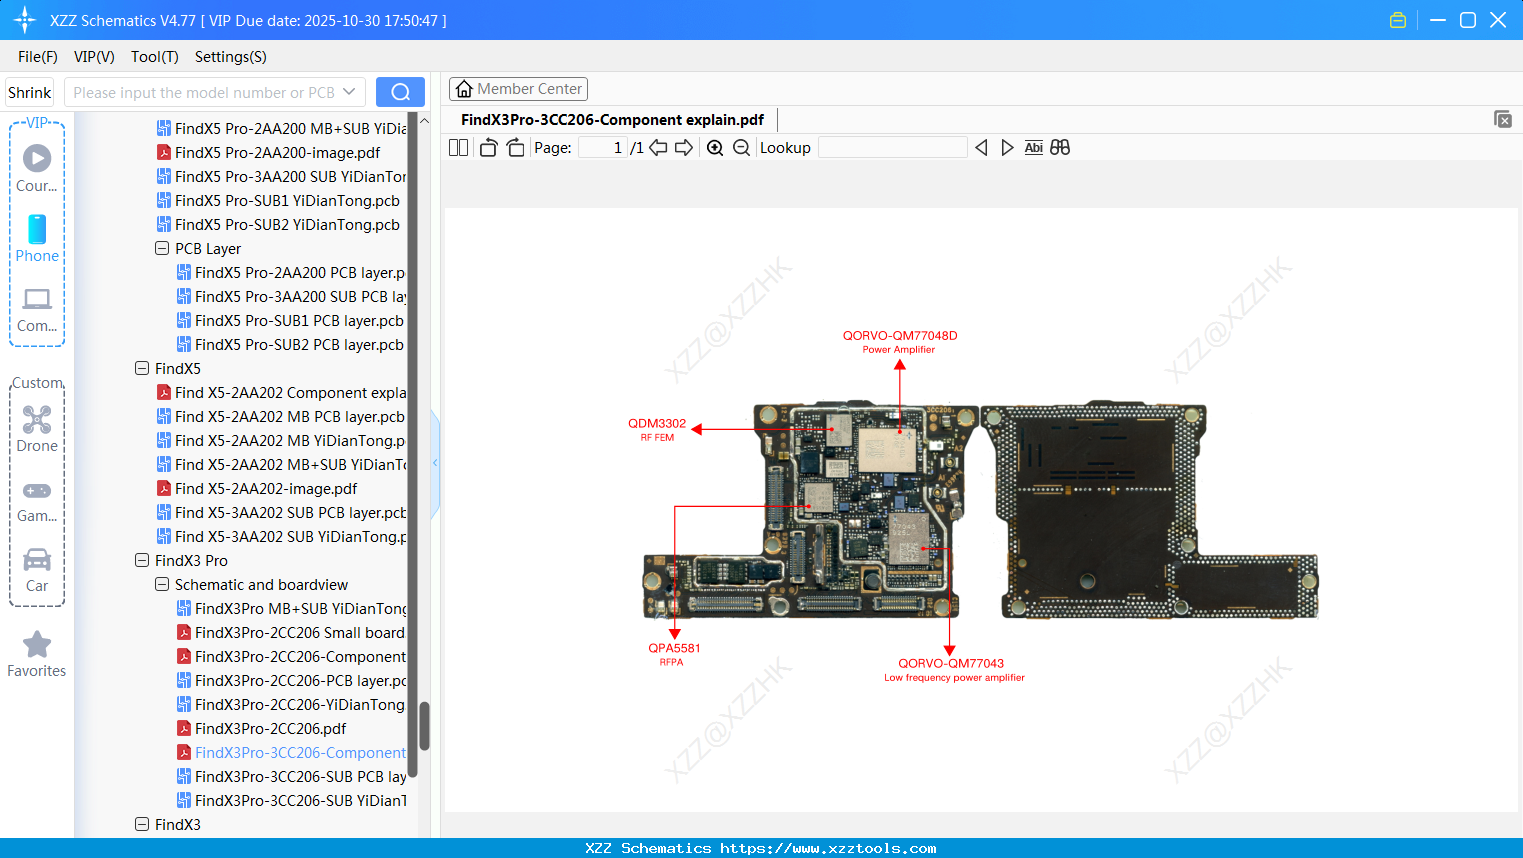Toggle two-page view in PDF toolbar

[457, 147]
